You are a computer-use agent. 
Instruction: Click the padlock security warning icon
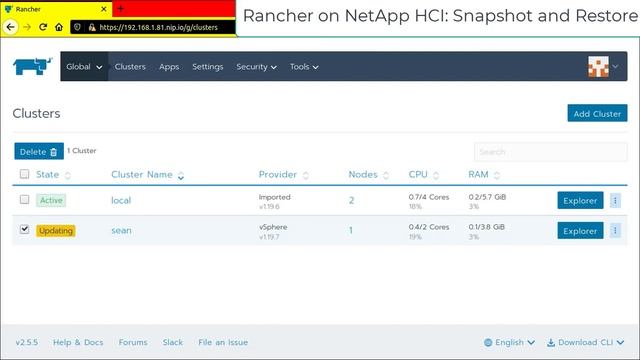point(92,27)
